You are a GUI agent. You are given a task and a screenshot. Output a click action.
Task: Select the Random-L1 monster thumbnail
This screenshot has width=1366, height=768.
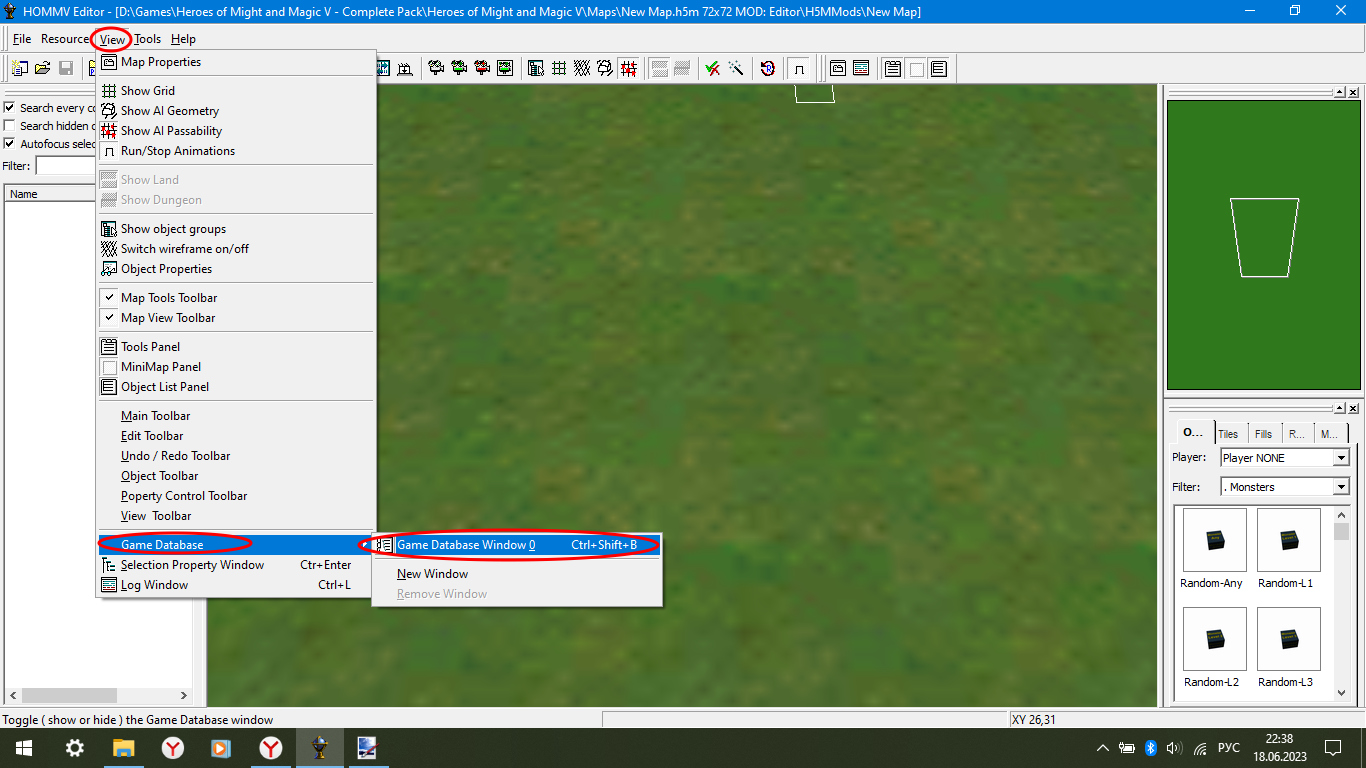pyautogui.click(x=1288, y=540)
